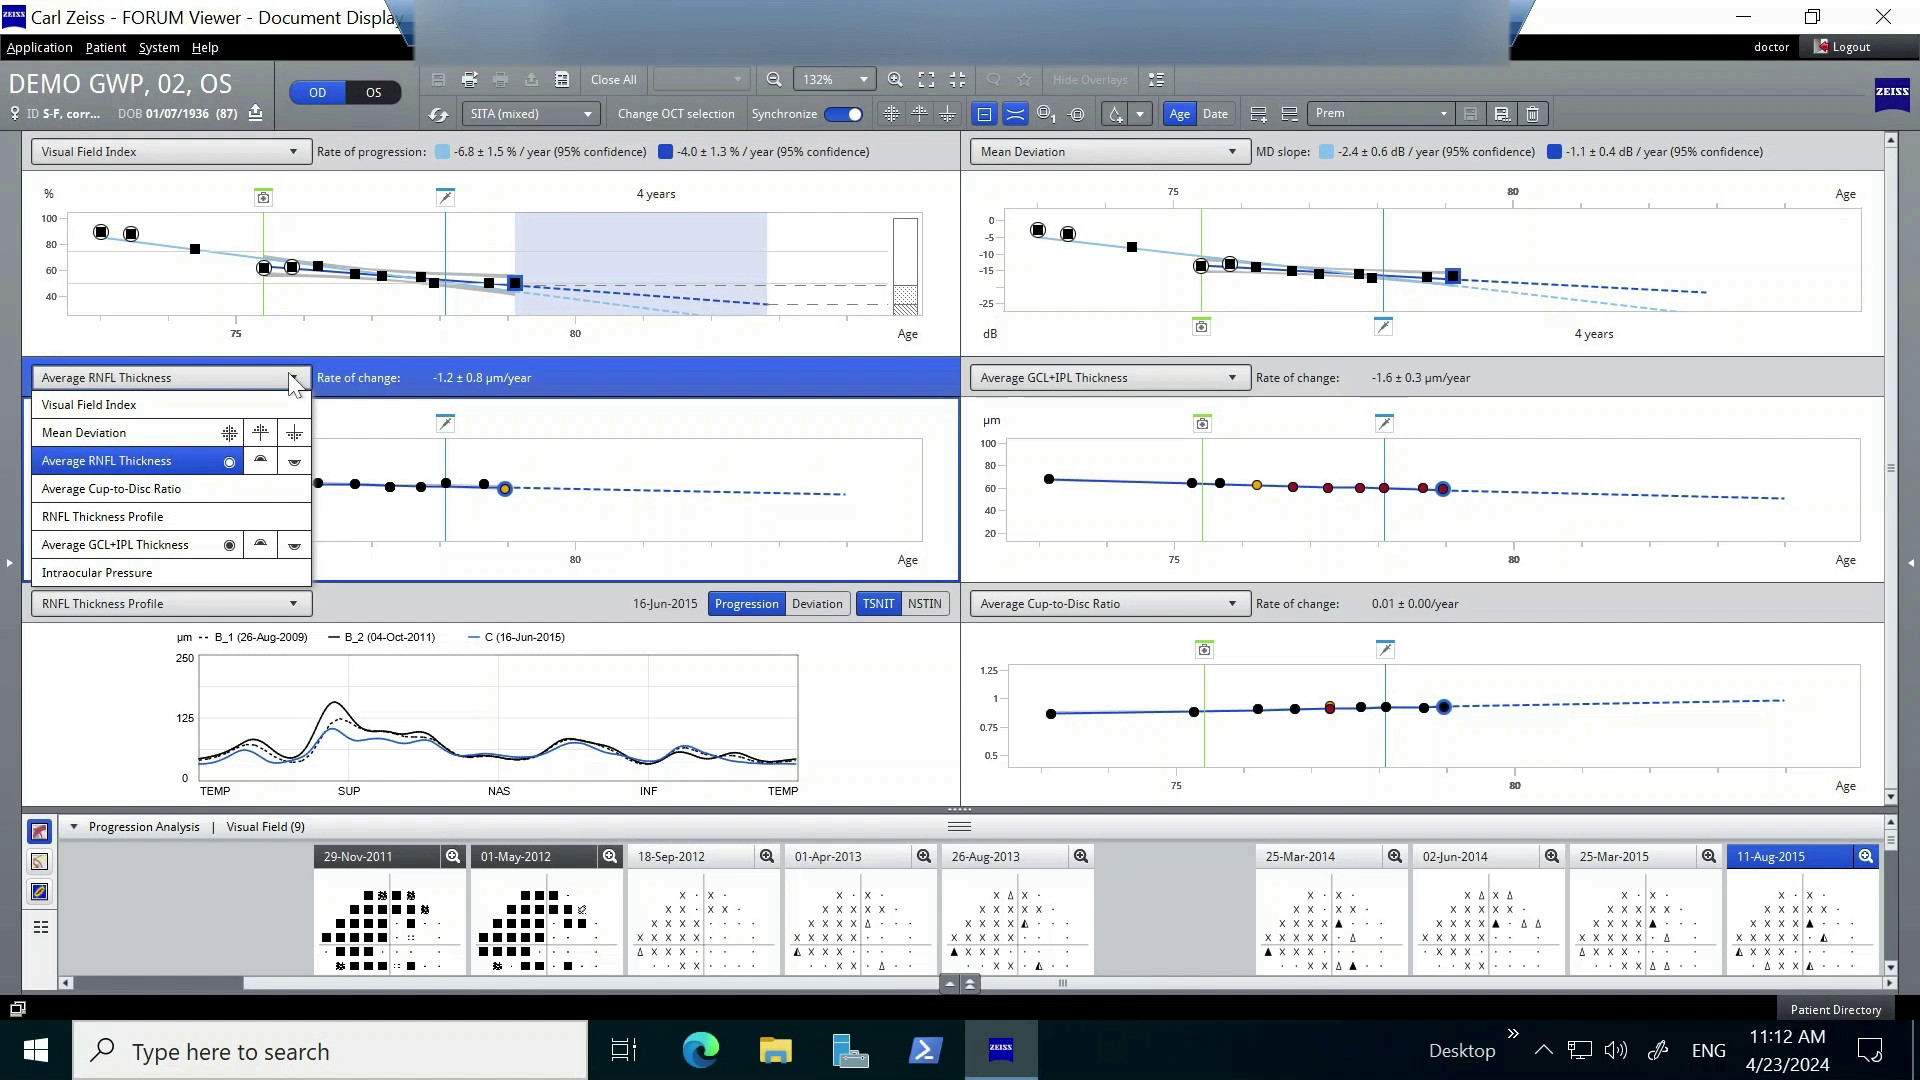Click the list lines icon in bottom sidebar
The height and width of the screenshot is (1080, 1920).
pyautogui.click(x=41, y=928)
